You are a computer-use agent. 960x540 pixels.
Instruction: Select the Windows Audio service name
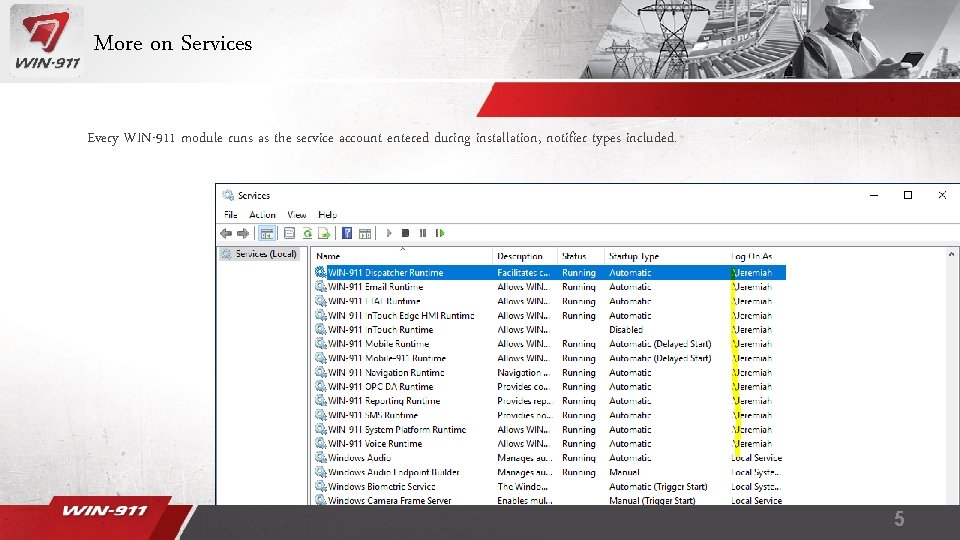click(359, 457)
